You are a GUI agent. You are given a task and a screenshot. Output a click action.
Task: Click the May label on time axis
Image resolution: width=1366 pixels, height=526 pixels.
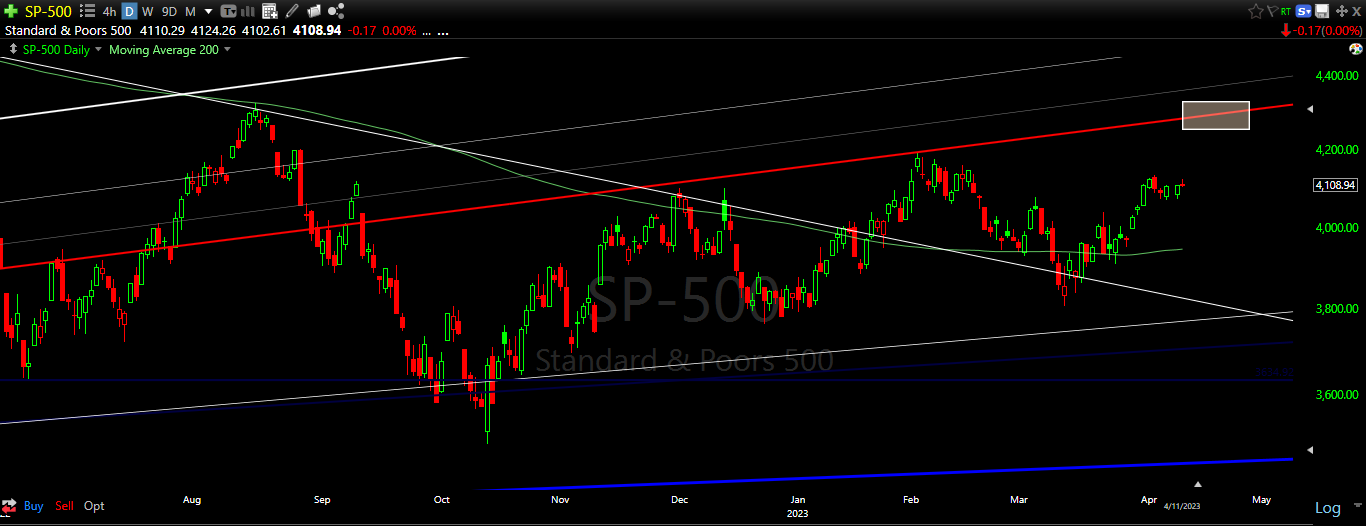tap(1261, 498)
